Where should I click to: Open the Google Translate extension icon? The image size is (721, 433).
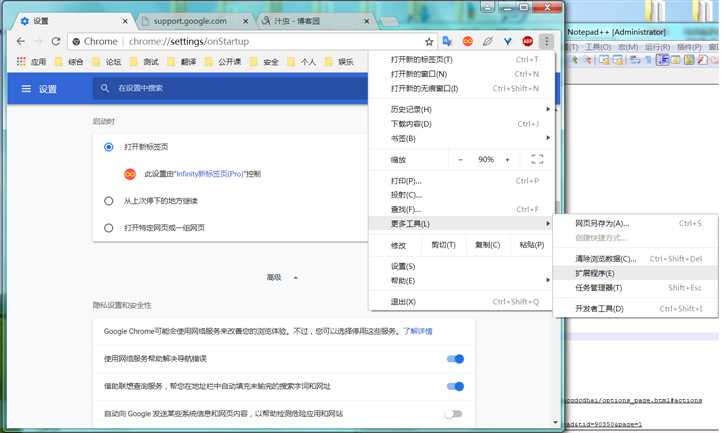click(447, 41)
